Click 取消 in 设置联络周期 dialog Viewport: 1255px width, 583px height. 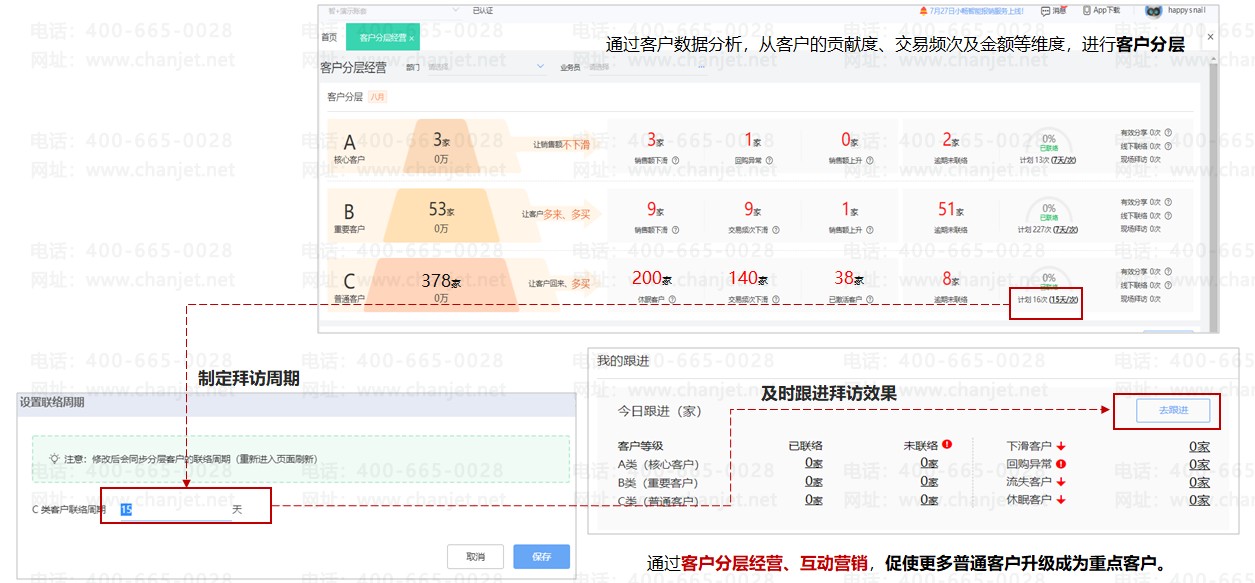pos(475,556)
